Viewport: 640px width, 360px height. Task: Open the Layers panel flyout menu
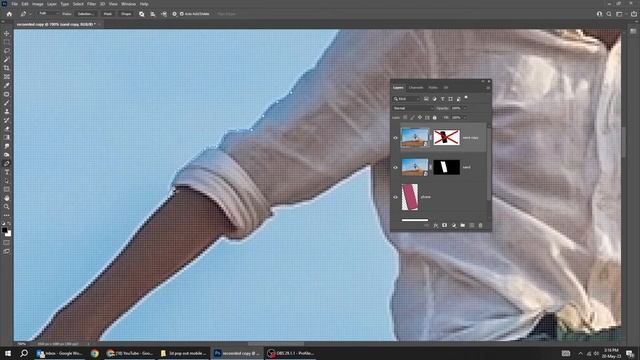pos(488,87)
